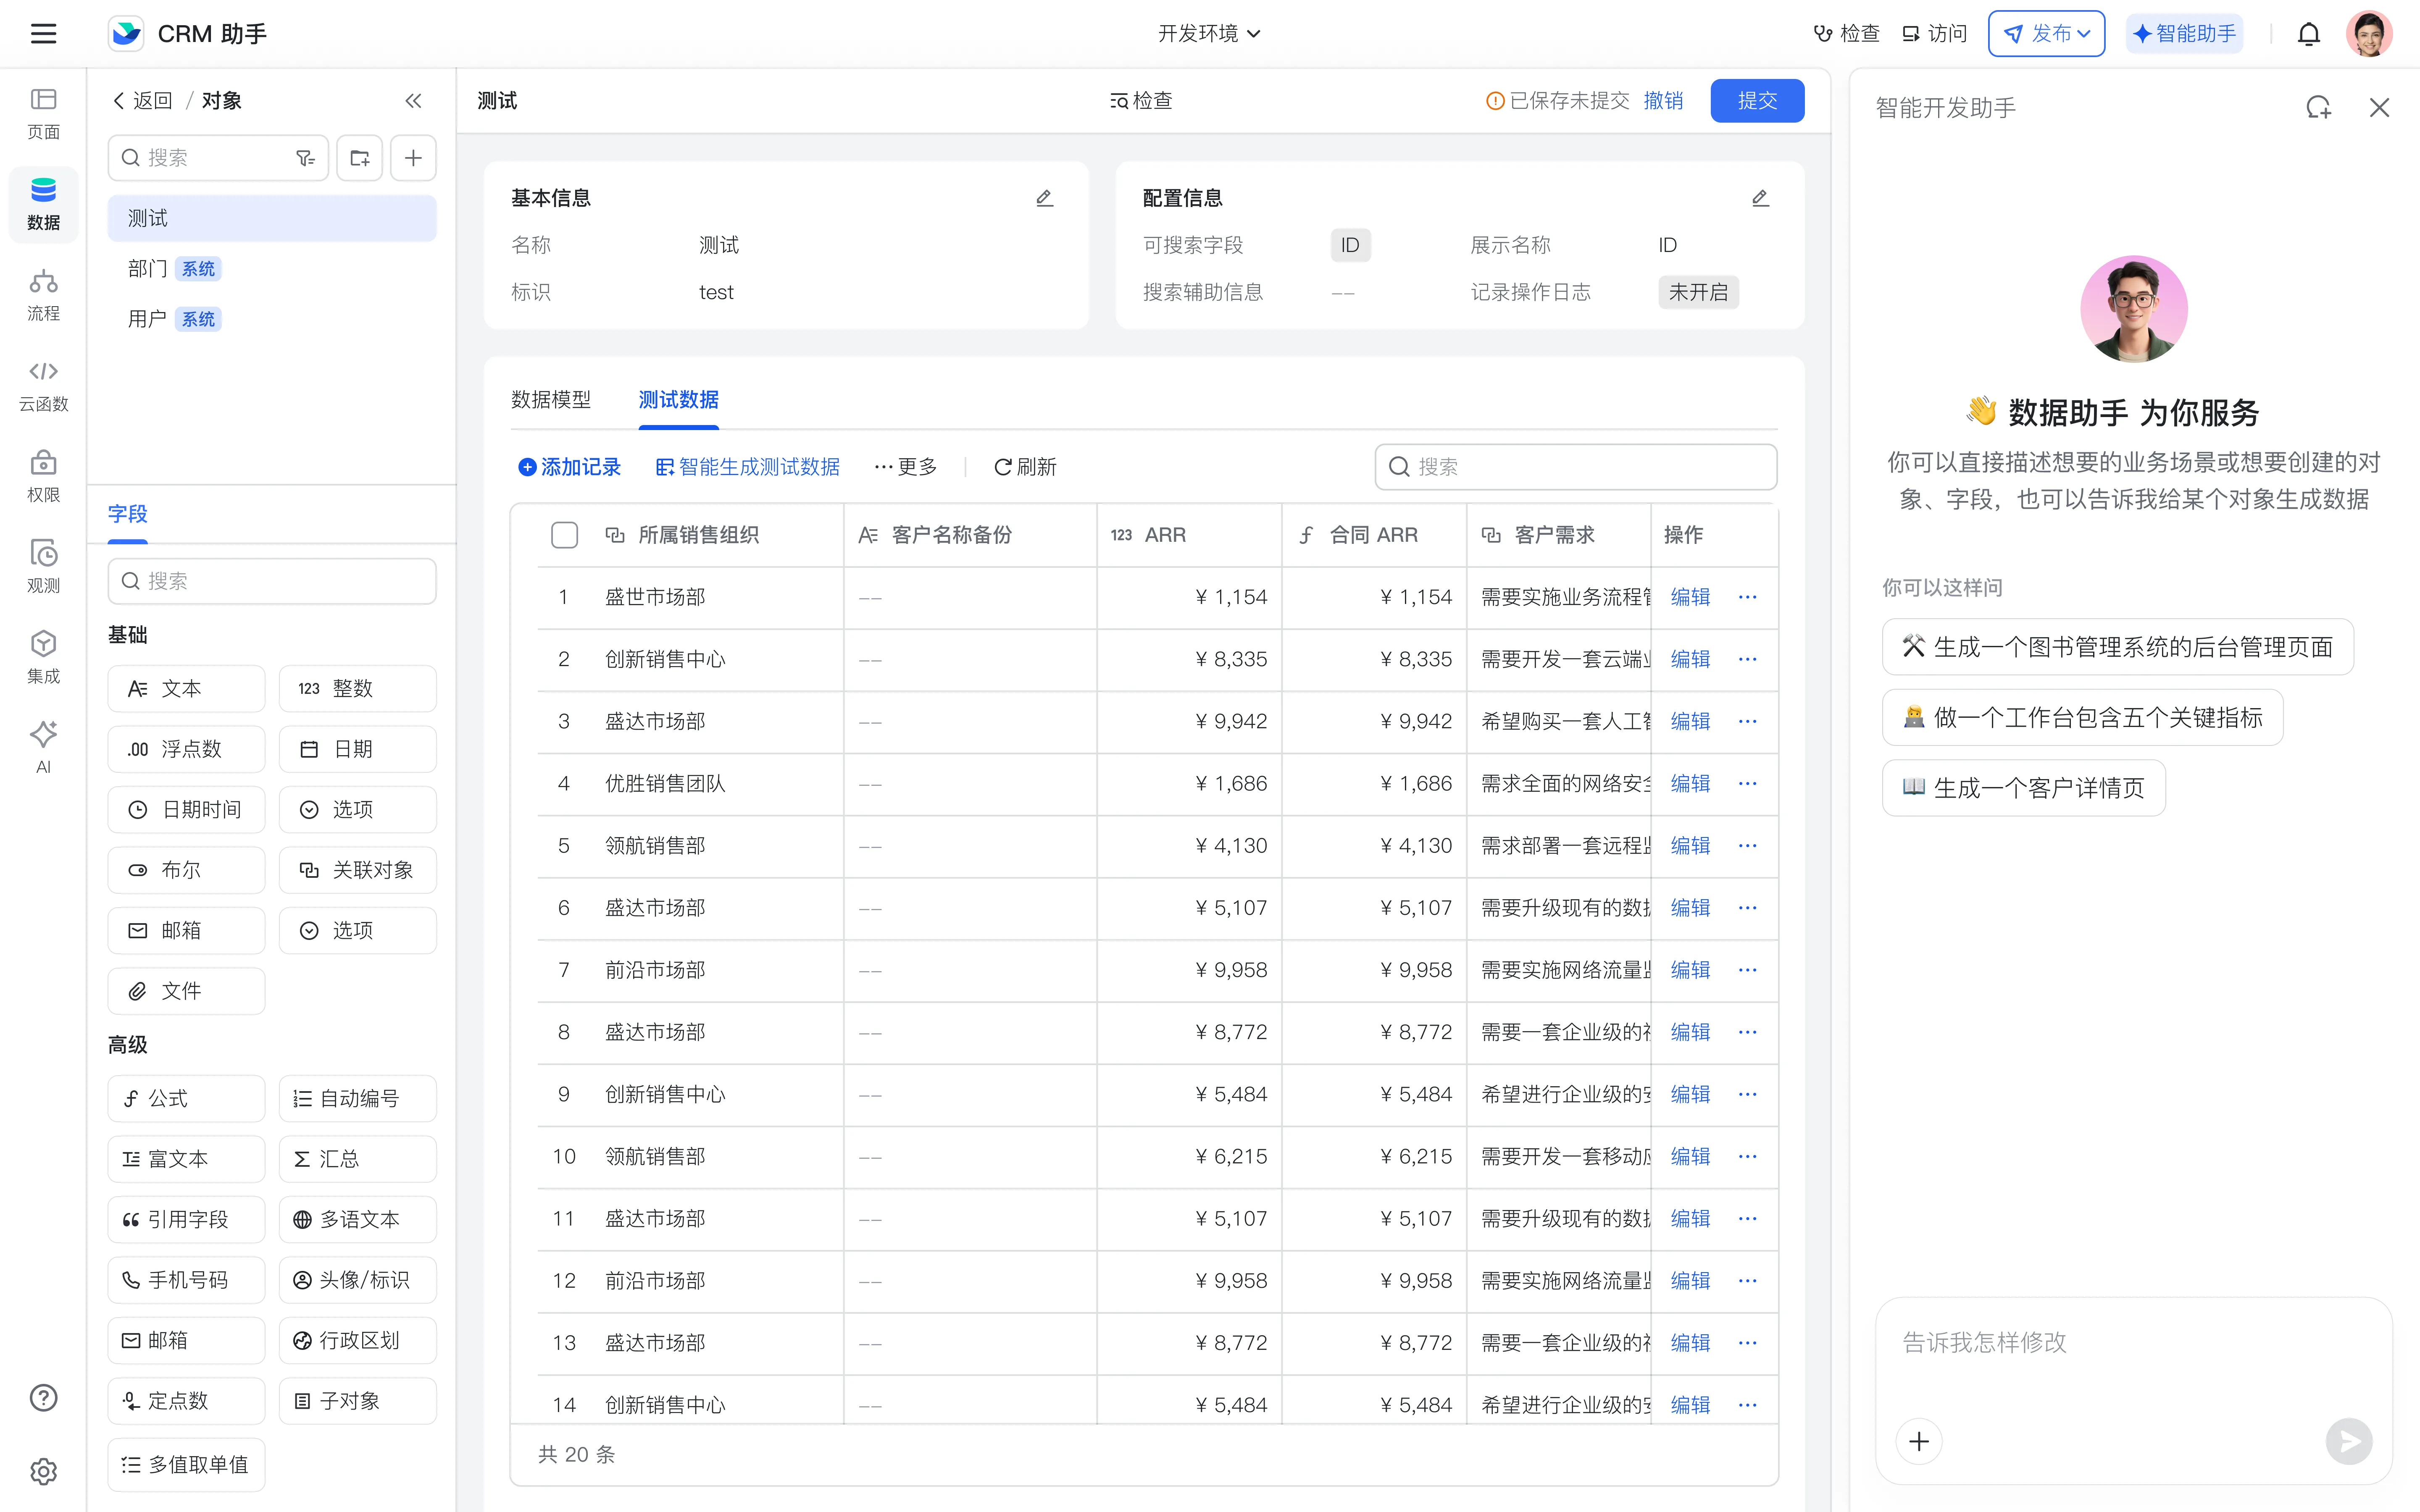The height and width of the screenshot is (1512, 2420).
Task: Start a new chat in 智能开发助手
Action: [x=2318, y=107]
